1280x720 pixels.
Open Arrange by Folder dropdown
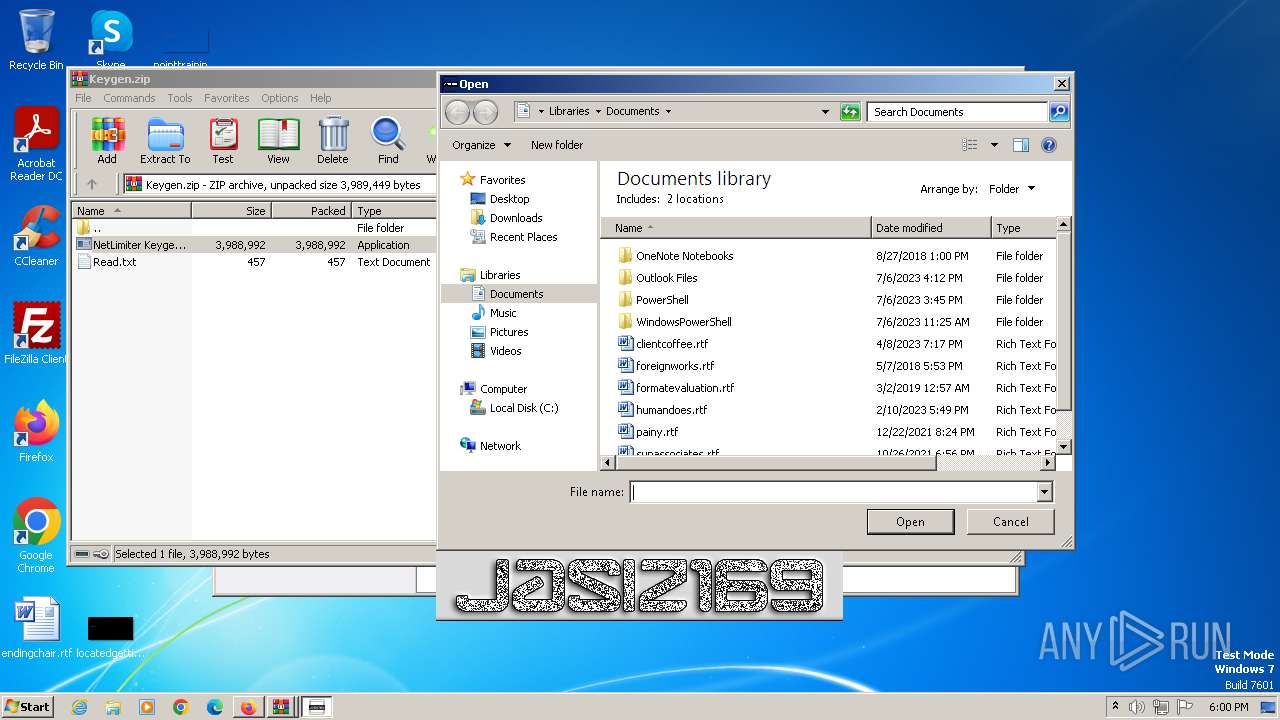tap(1012, 189)
